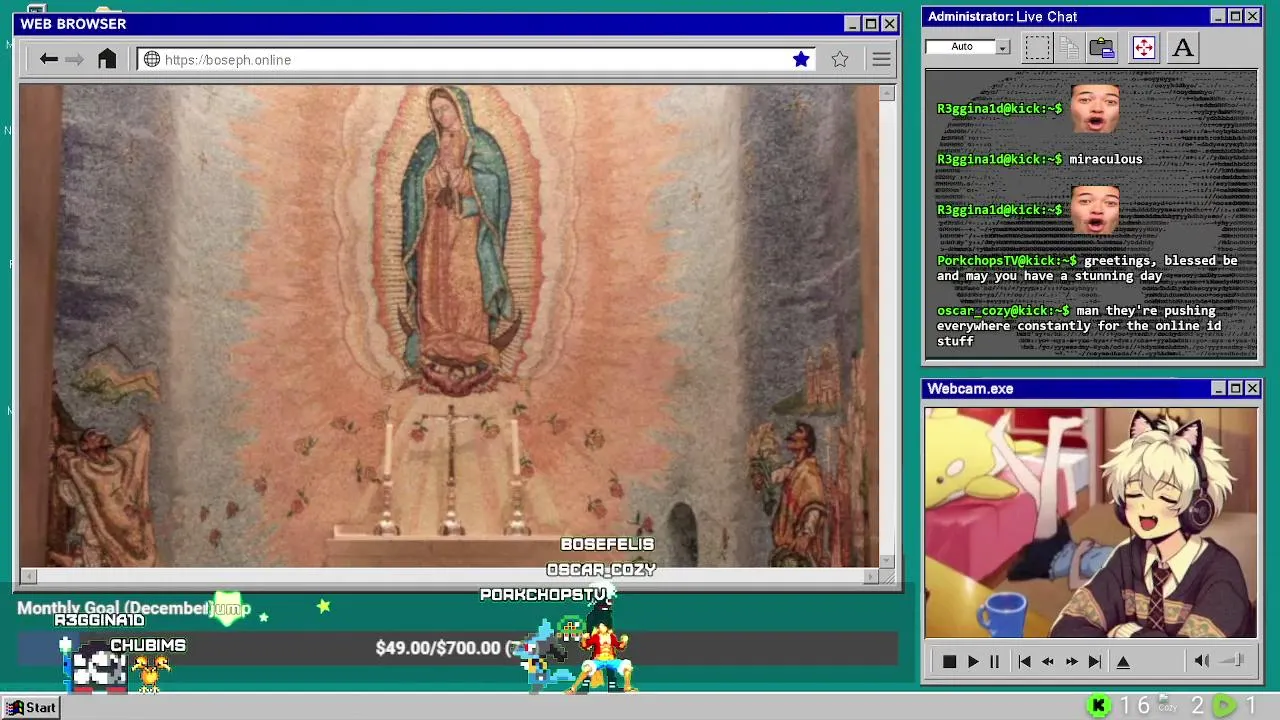Pause the Webcam.exe video
The height and width of the screenshot is (720, 1280).
pos(994,661)
